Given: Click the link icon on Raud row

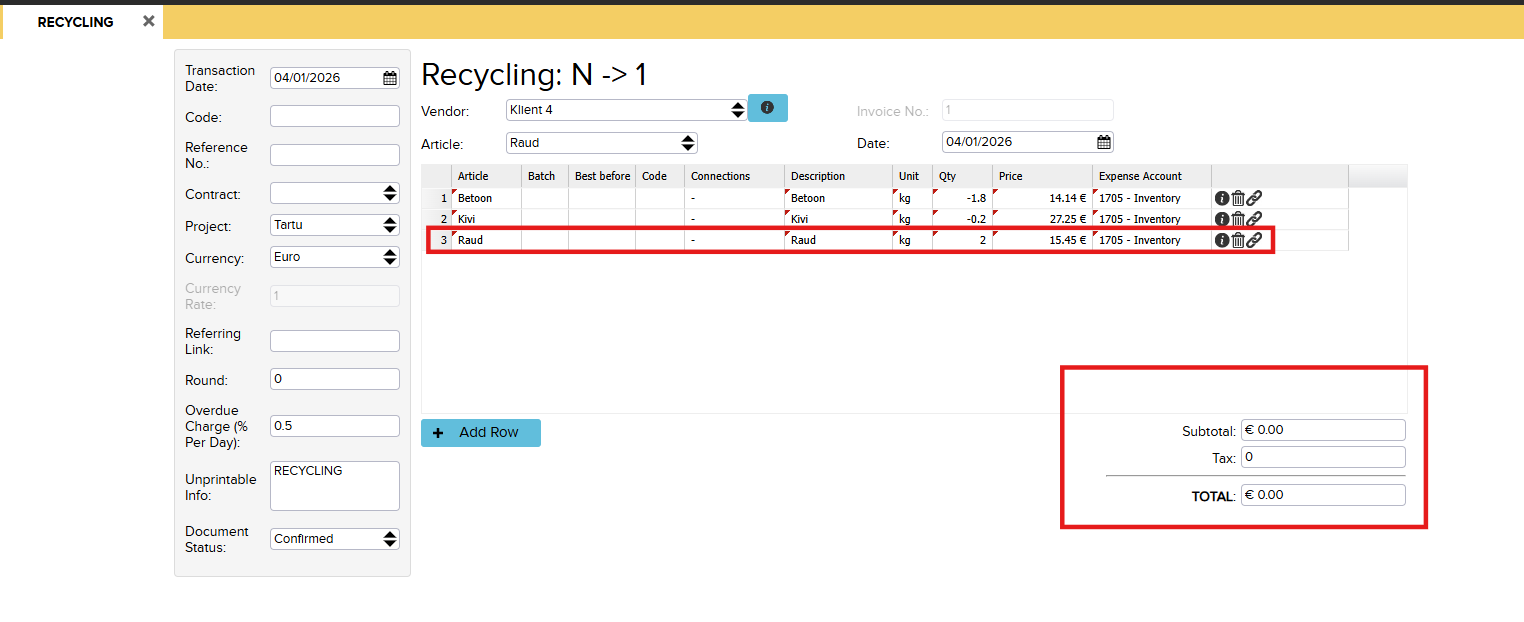Looking at the screenshot, I should click(1254, 240).
